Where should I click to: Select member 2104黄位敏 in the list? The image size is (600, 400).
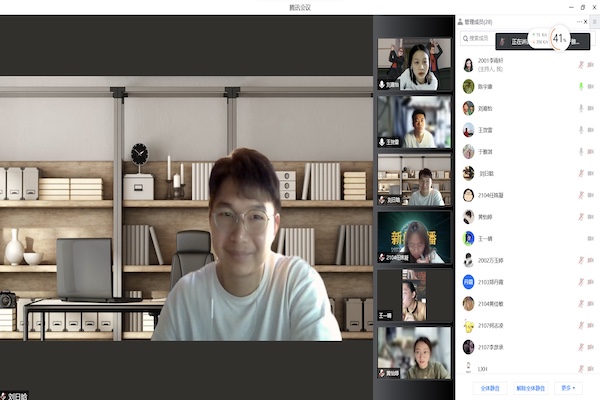[491, 303]
